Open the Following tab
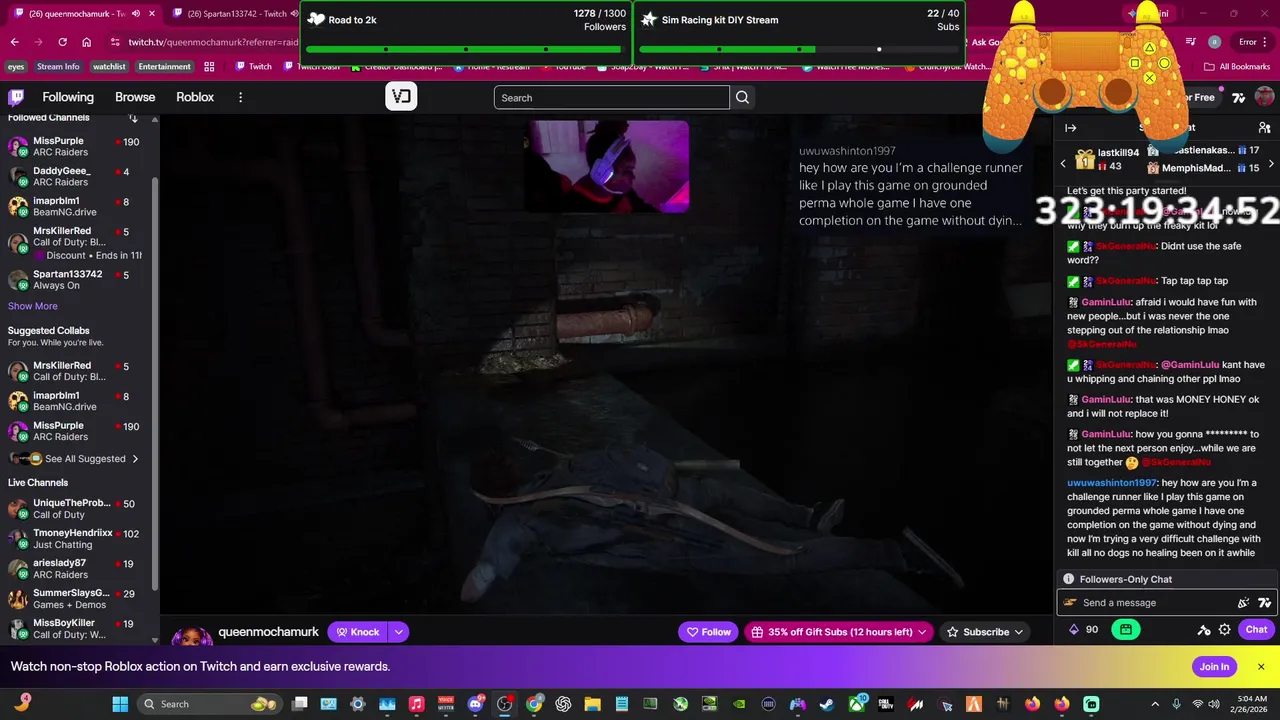The image size is (1280, 720). coord(68,97)
